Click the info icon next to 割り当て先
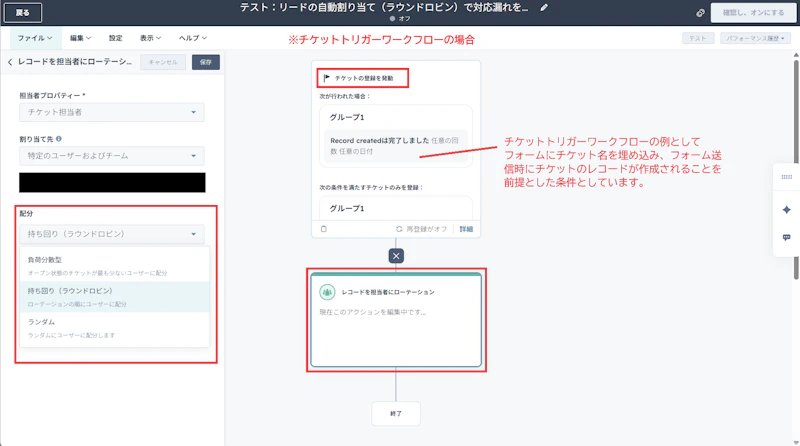800x446 pixels. click(59, 139)
